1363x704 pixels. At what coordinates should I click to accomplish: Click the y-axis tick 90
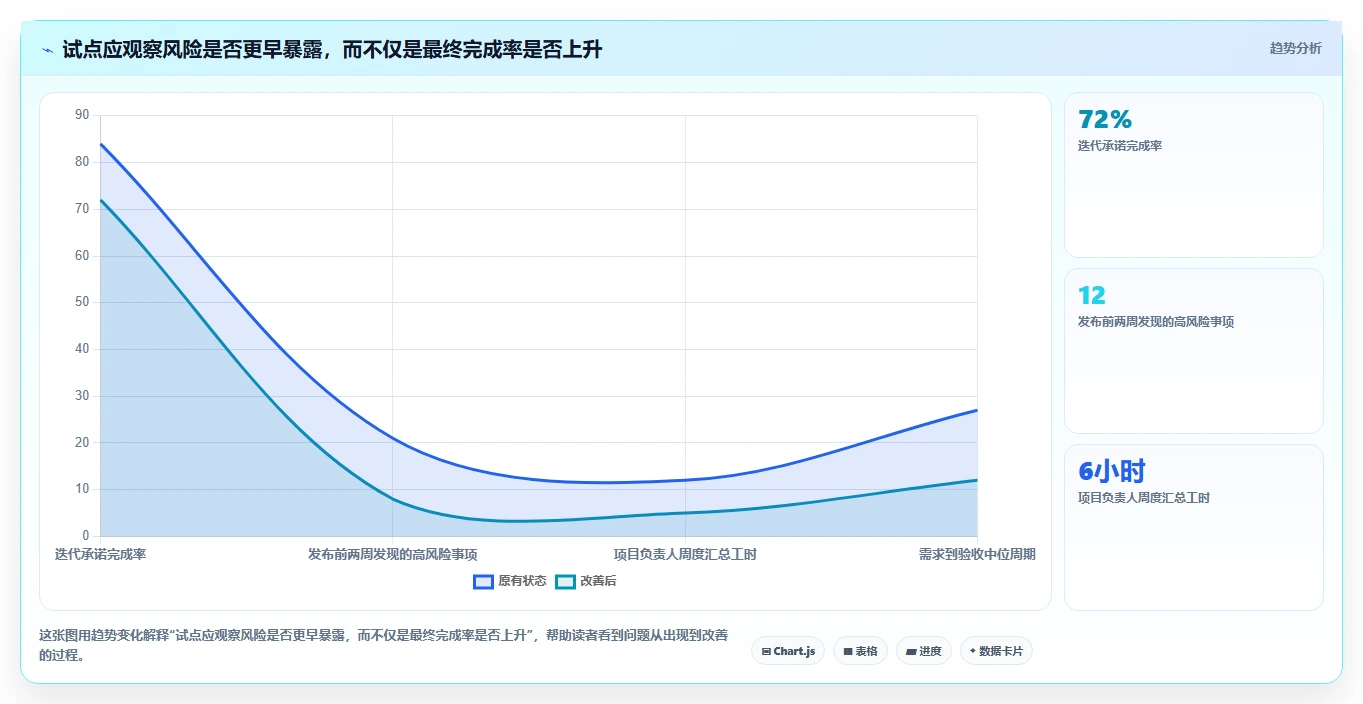(82, 115)
